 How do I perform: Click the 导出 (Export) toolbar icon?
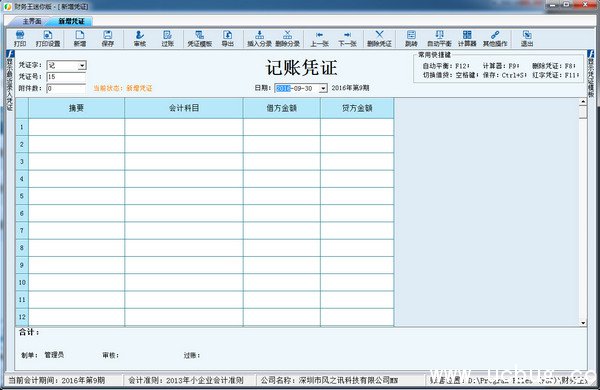click(x=228, y=39)
